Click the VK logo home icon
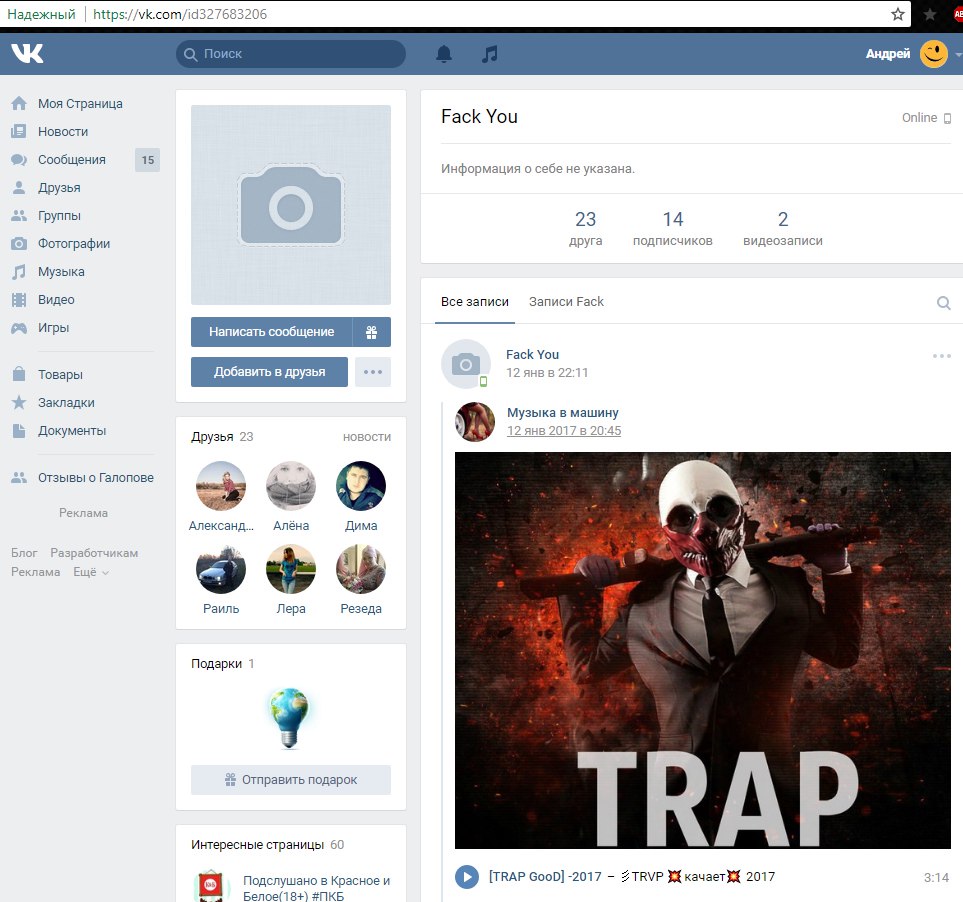Viewport: 963px width, 902px height. [x=27, y=54]
